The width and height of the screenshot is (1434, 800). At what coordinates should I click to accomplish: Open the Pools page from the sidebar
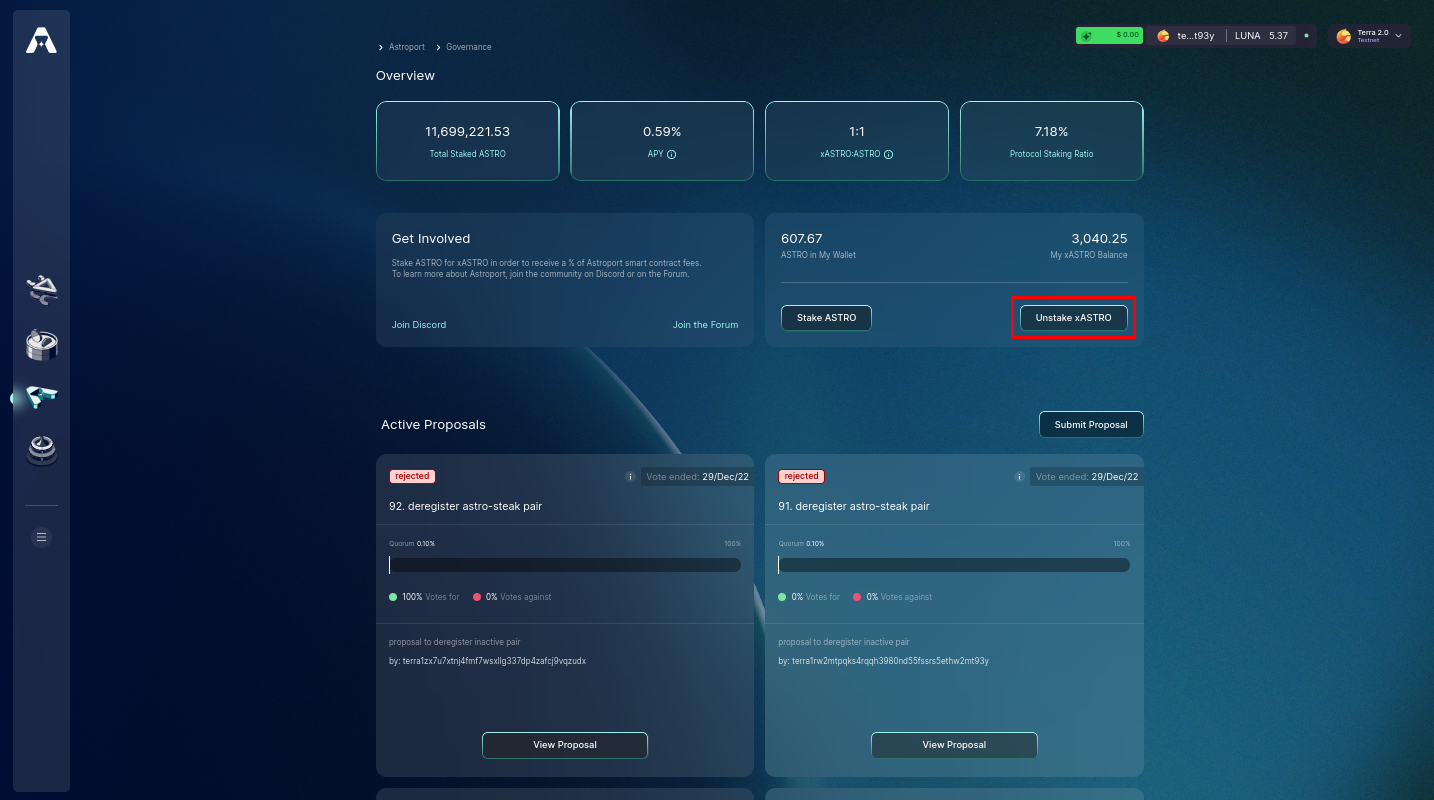point(41,345)
